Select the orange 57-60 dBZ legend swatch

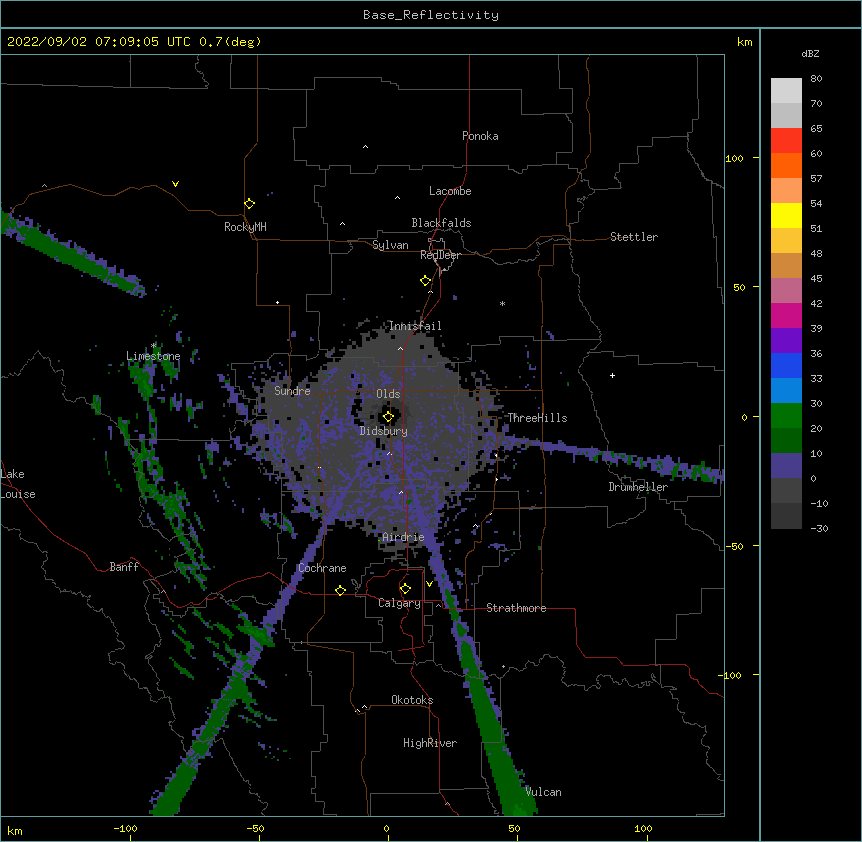[786, 165]
